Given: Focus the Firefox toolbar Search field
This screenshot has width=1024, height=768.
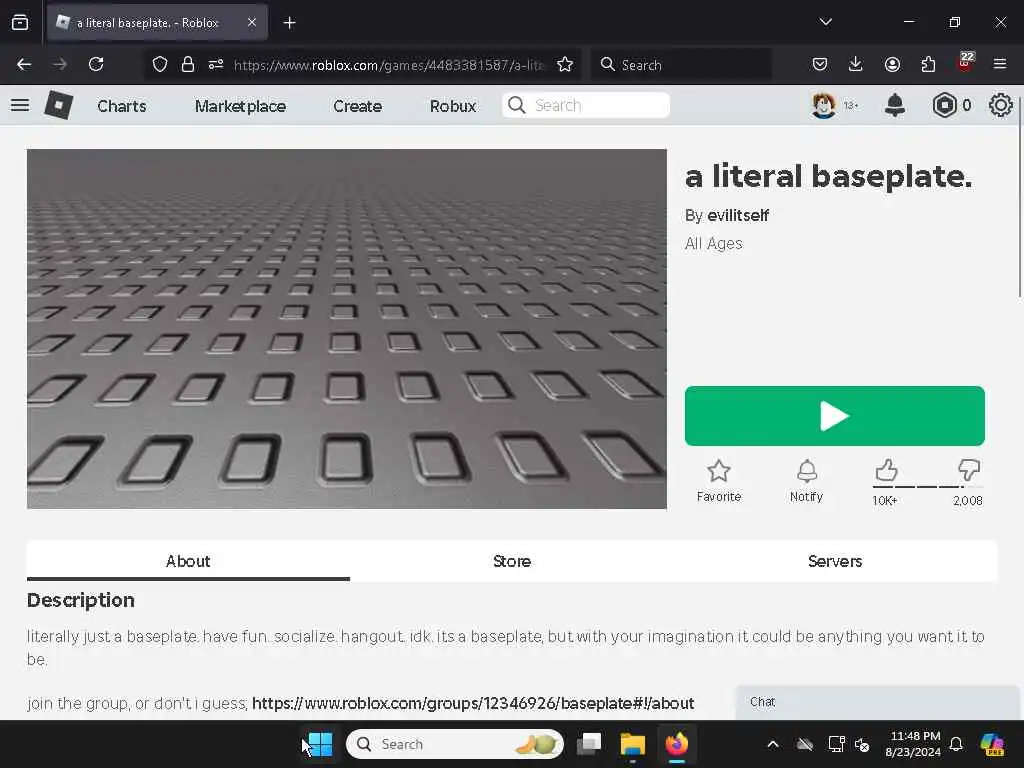Looking at the screenshot, I should [681, 65].
